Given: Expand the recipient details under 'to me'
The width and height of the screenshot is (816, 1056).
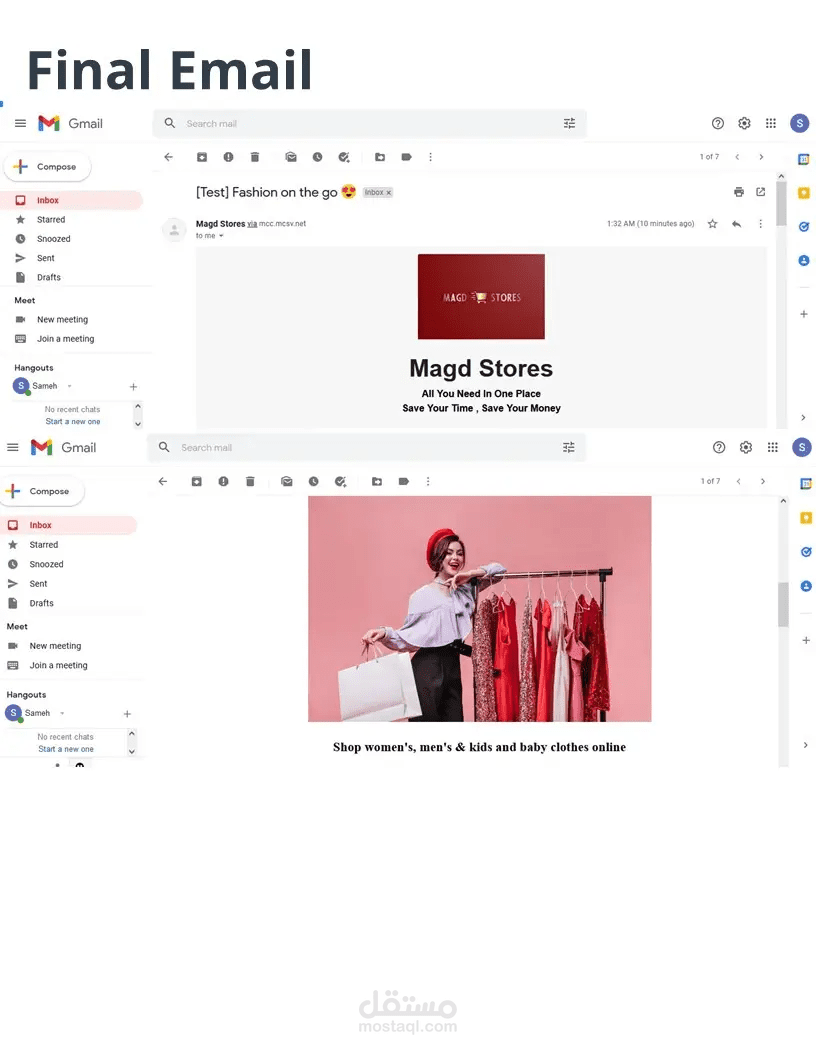Looking at the screenshot, I should point(219,235).
